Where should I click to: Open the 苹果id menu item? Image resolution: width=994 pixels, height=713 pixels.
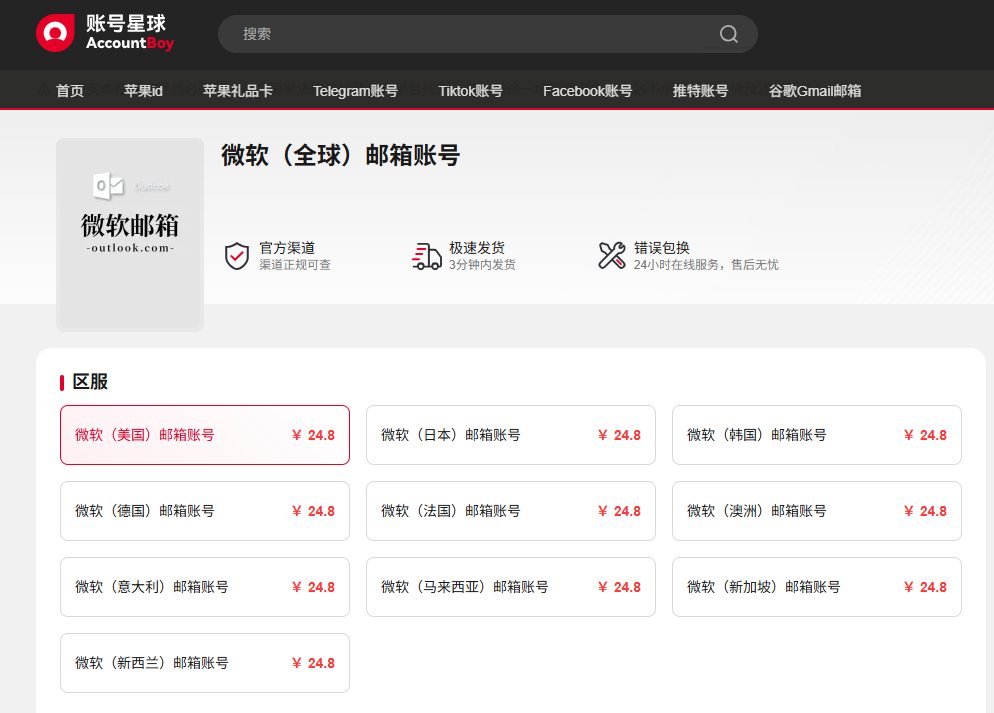pyautogui.click(x=143, y=91)
